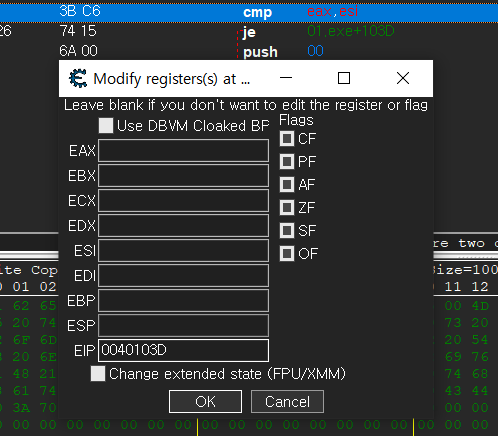This screenshot has height=436, width=498.
Task: Click hex byte 54 in the hex dump
Action: click(480, 340)
